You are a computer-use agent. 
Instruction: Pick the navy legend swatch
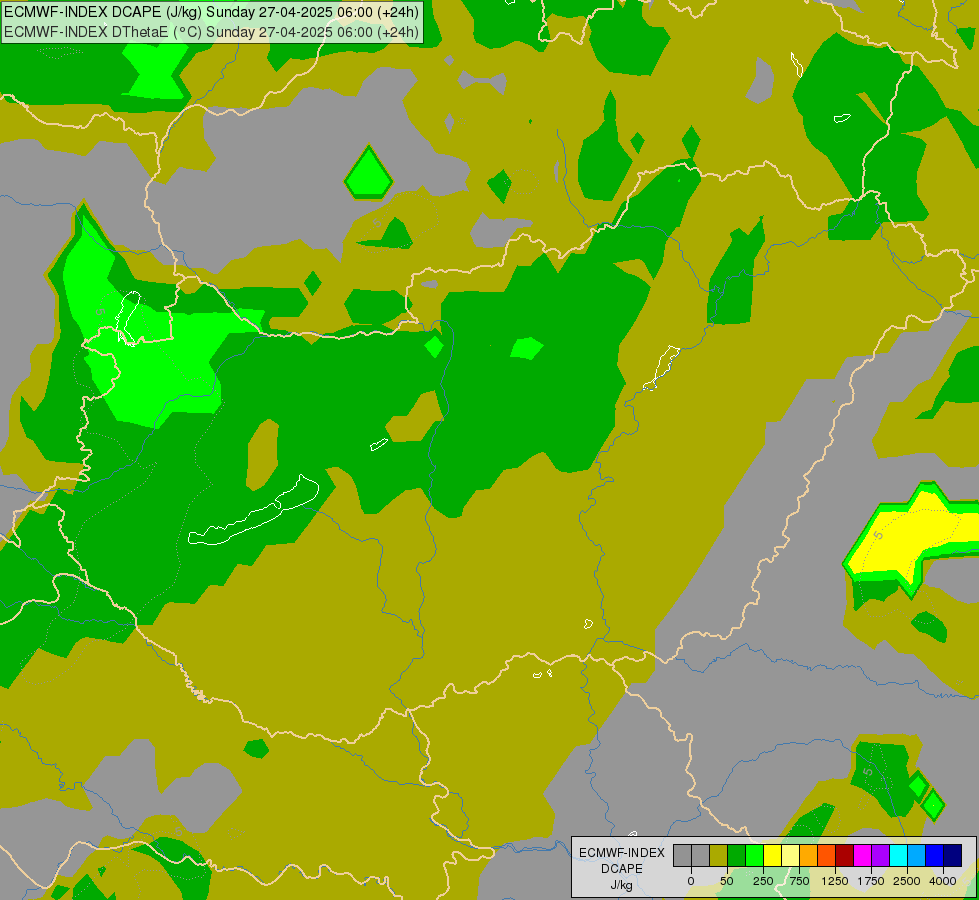(x=952, y=856)
